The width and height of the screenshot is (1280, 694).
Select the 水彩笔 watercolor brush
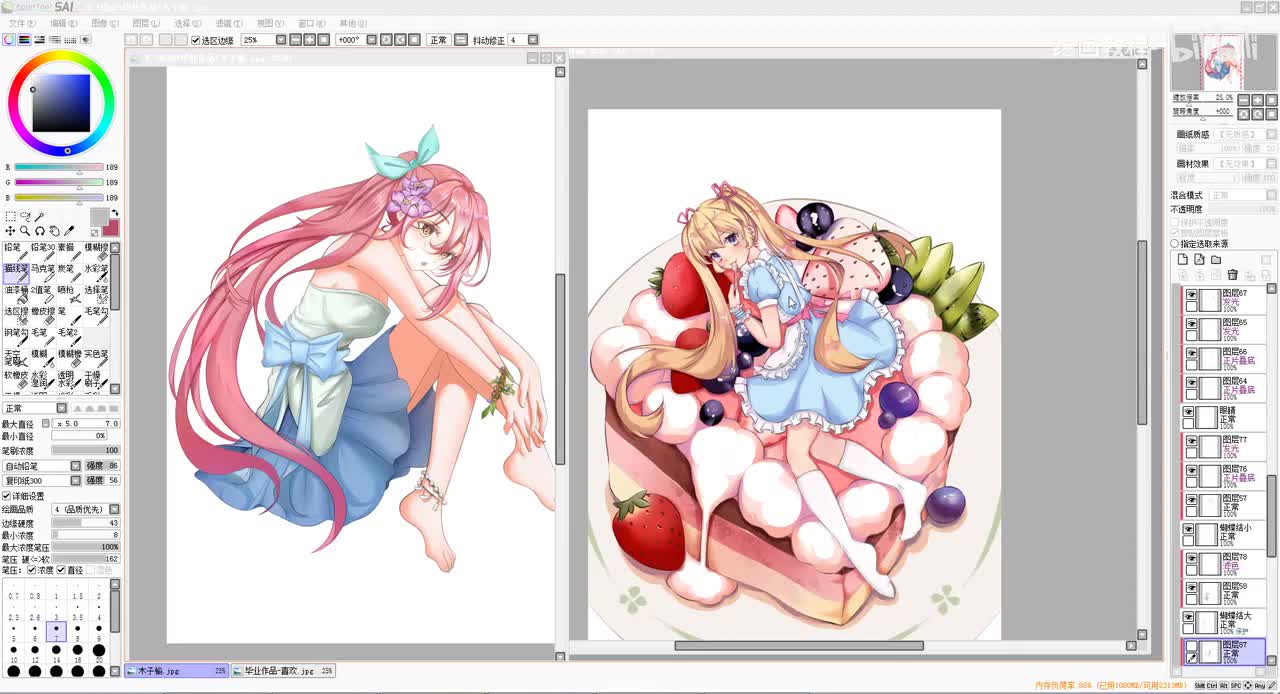[96, 273]
